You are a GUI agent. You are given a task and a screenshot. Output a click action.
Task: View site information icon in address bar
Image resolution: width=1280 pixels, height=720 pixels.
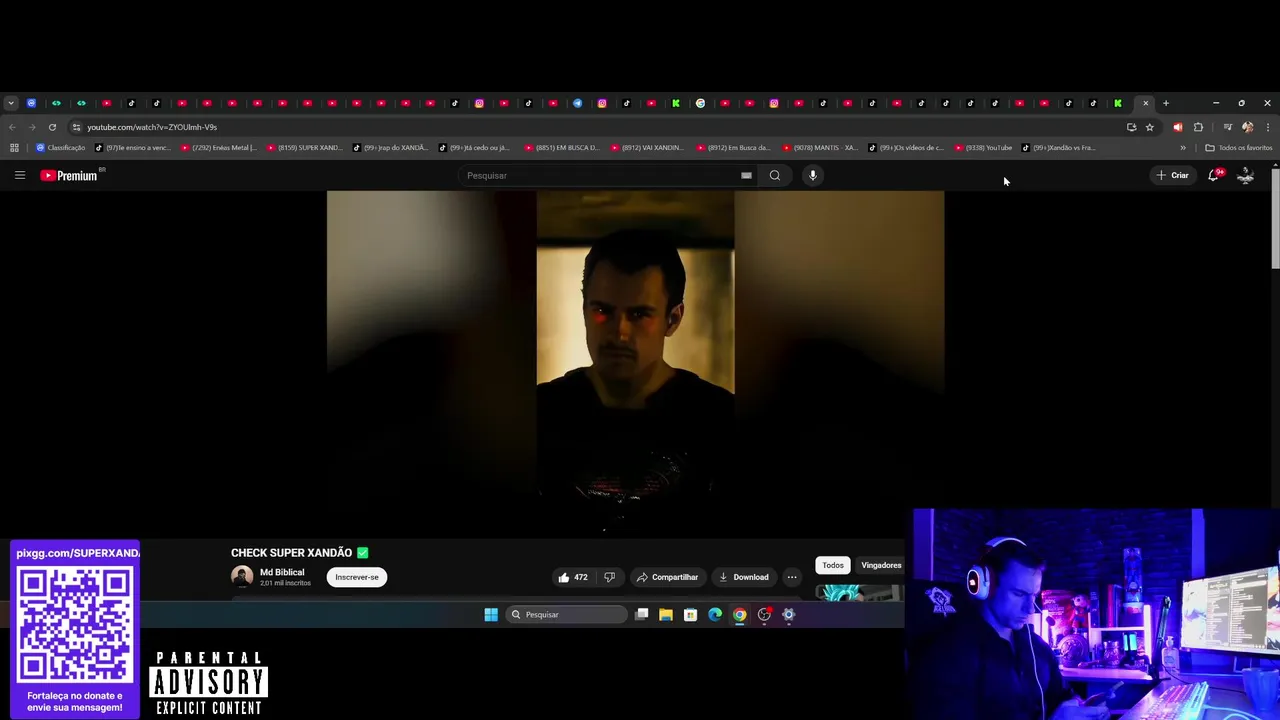click(x=76, y=127)
